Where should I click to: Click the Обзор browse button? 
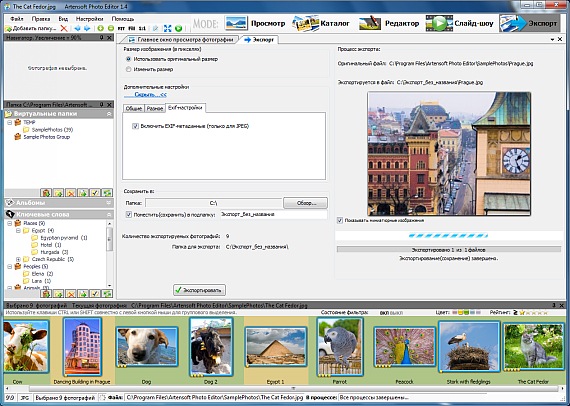click(x=305, y=203)
